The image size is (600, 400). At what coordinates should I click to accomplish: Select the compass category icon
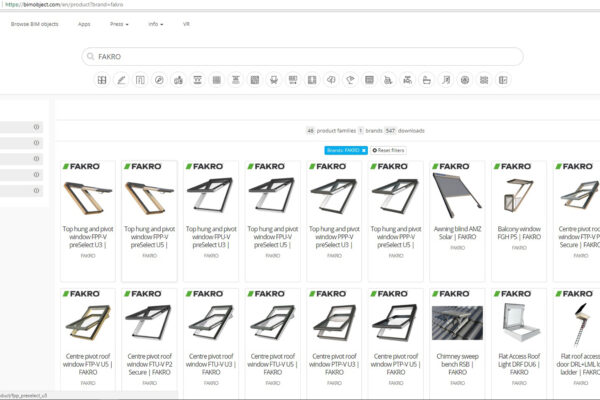(x=159, y=80)
